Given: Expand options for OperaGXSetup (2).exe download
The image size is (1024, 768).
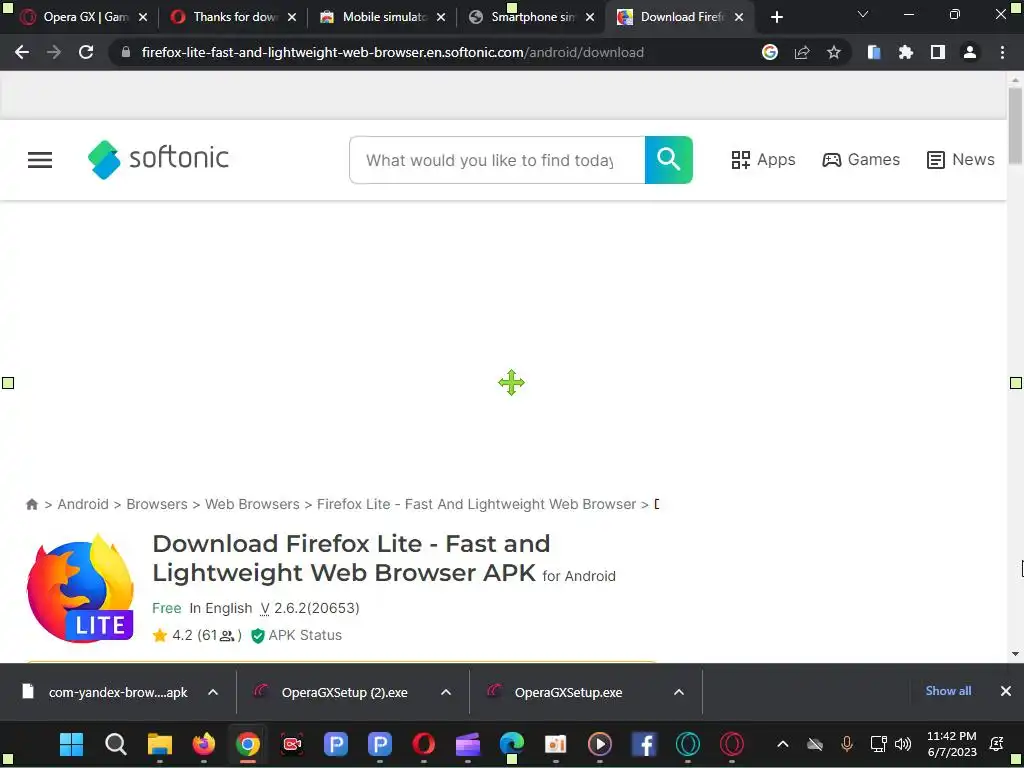Looking at the screenshot, I should 446,692.
